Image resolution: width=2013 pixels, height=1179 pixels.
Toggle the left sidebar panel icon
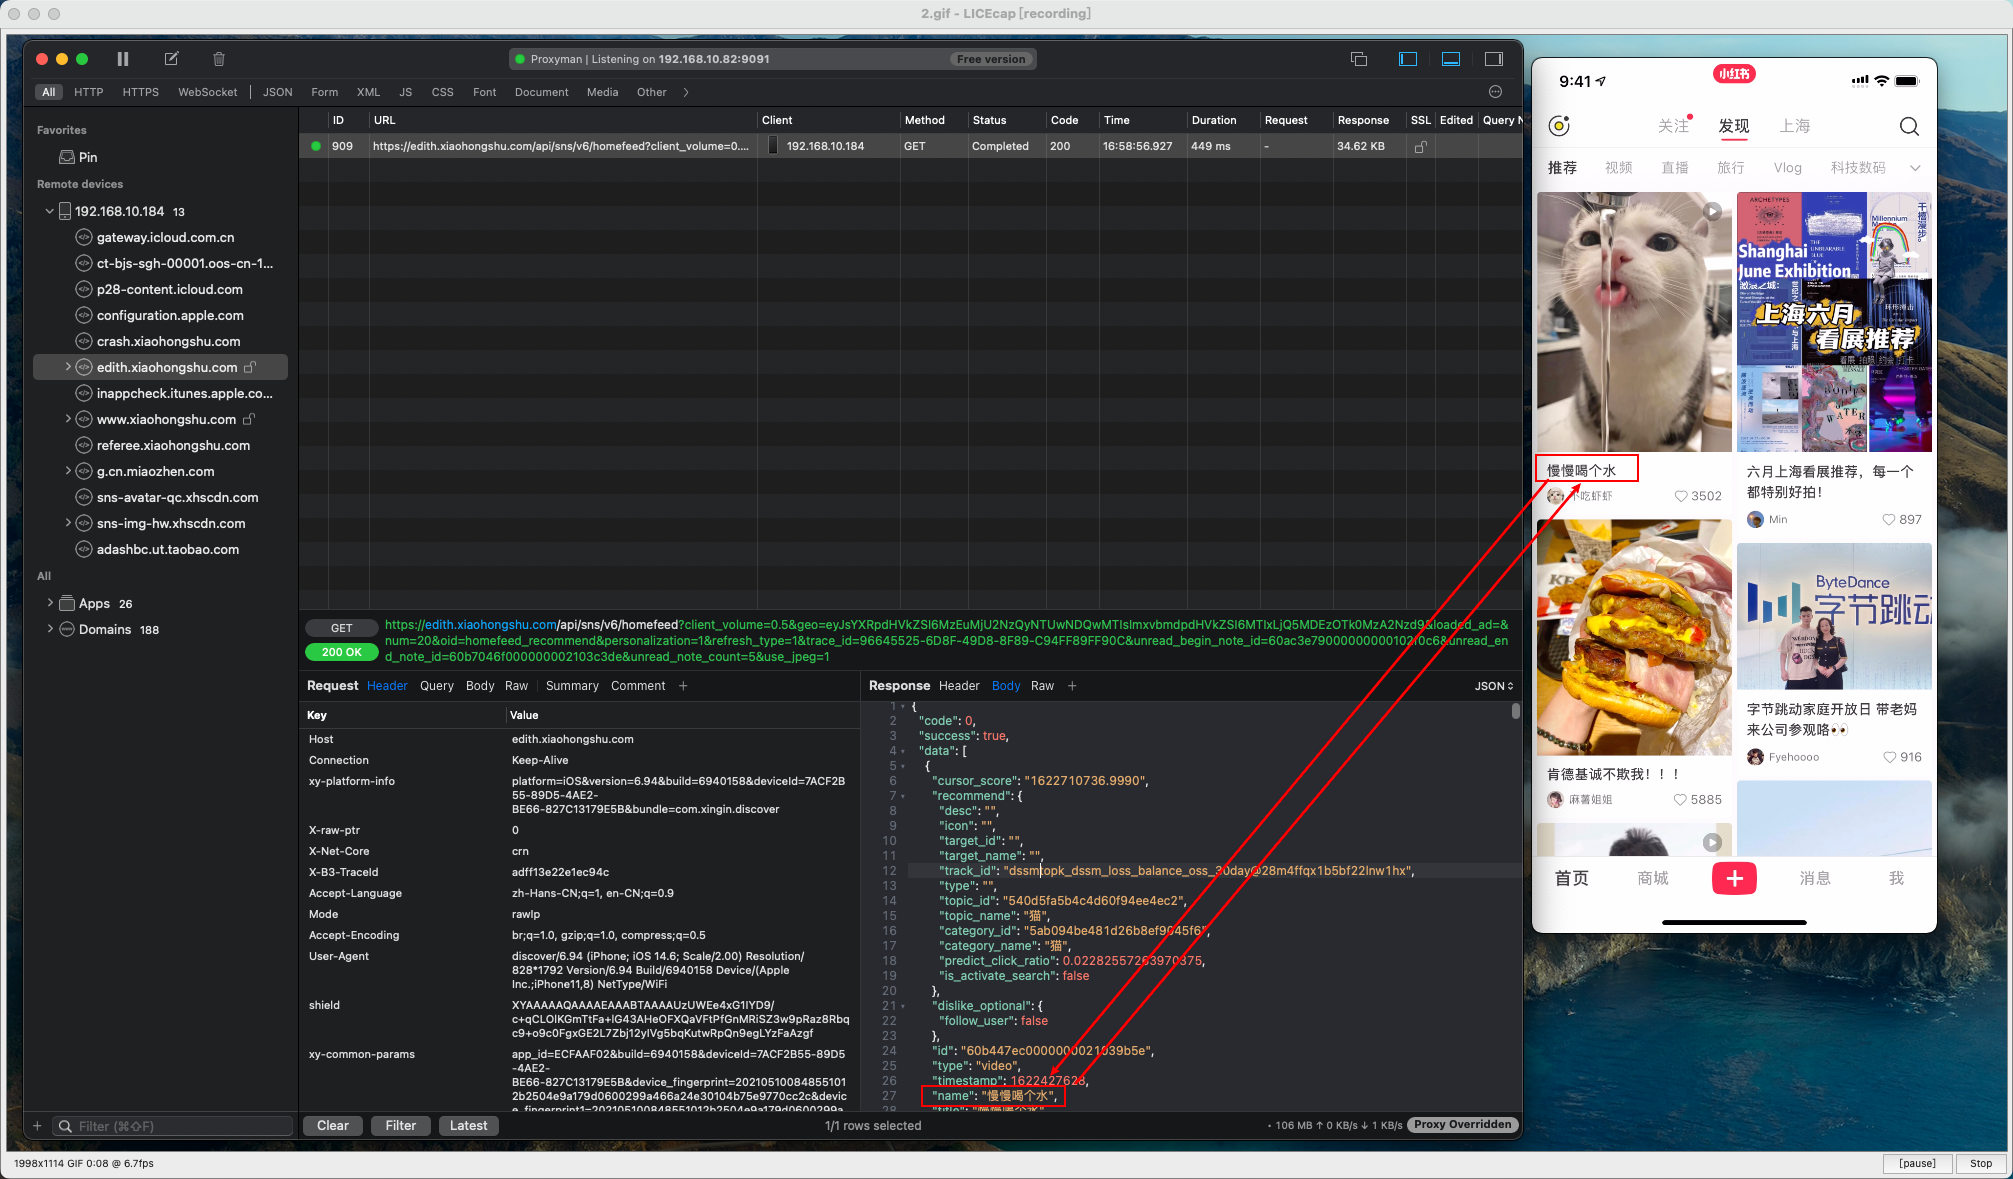[x=1408, y=59]
